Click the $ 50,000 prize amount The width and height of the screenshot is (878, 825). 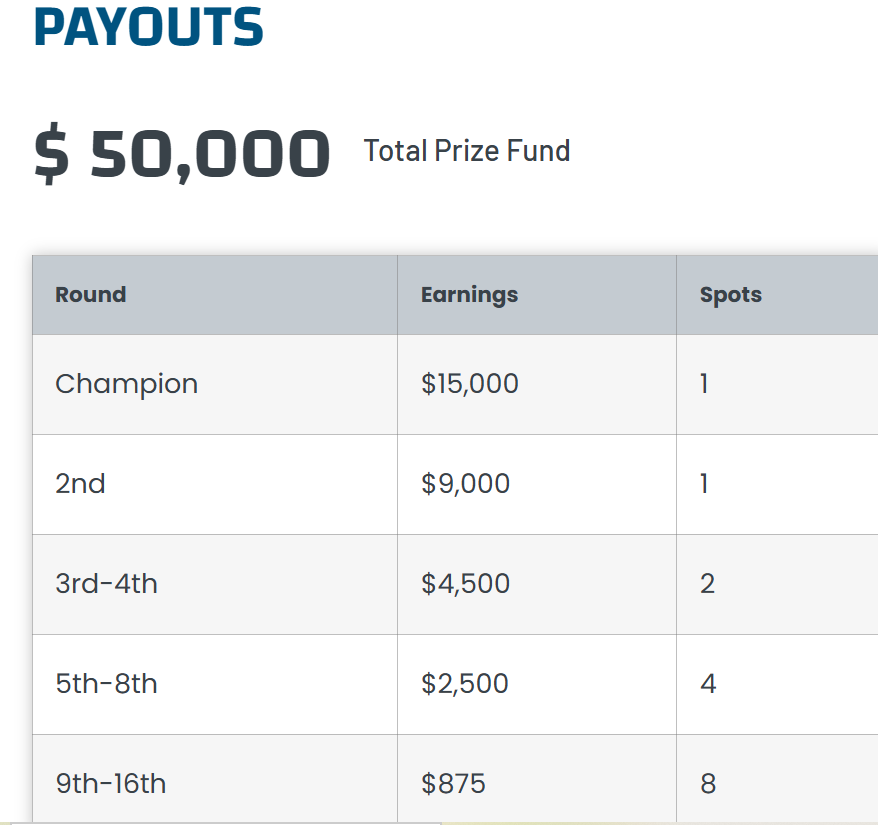[181, 154]
